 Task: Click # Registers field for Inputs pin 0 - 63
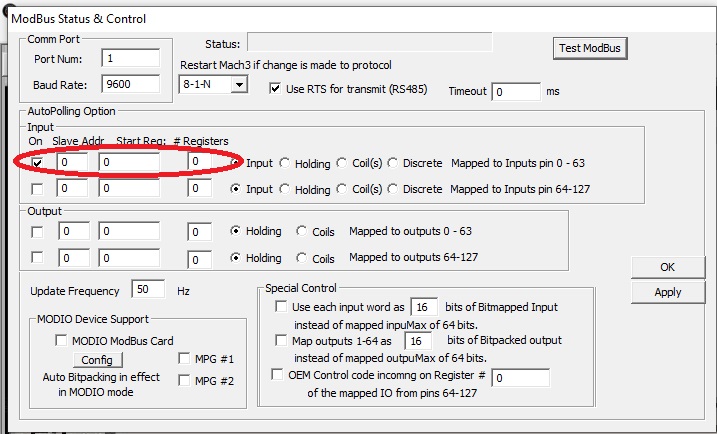(199, 161)
